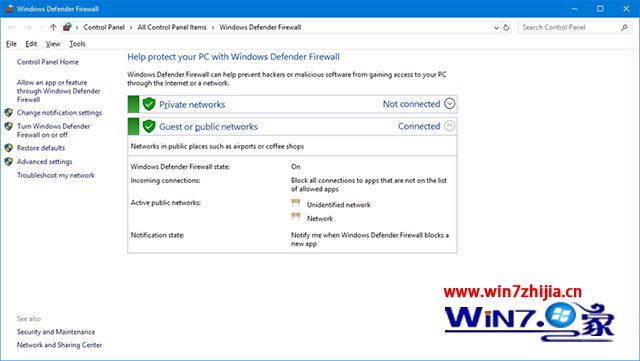Collapse the Guest or public networks chevron

449,126
